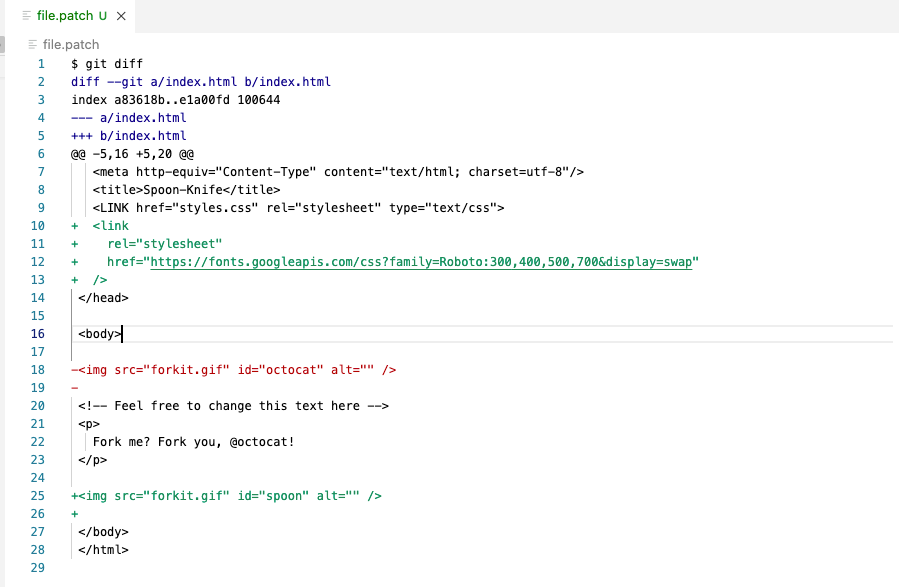Click the untracked U status on tab

click(x=103, y=16)
